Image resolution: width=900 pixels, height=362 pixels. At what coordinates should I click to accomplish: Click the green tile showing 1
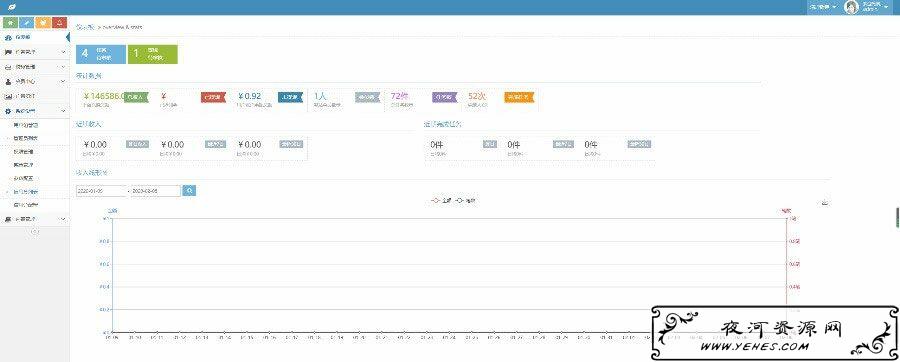(x=153, y=54)
